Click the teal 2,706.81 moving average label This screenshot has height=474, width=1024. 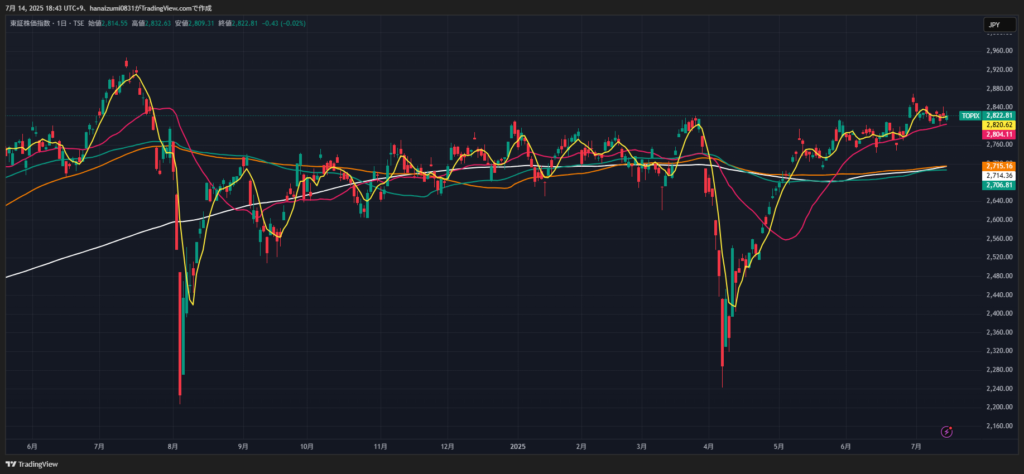click(999, 185)
